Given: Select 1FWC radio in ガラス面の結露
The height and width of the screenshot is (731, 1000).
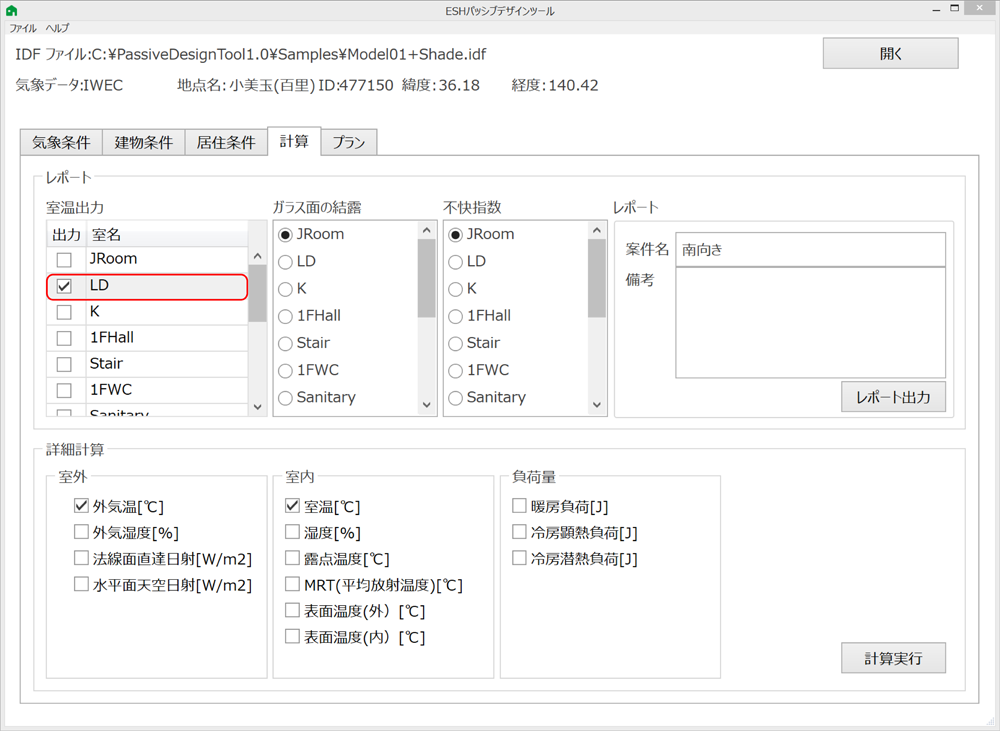Looking at the screenshot, I should (285, 371).
